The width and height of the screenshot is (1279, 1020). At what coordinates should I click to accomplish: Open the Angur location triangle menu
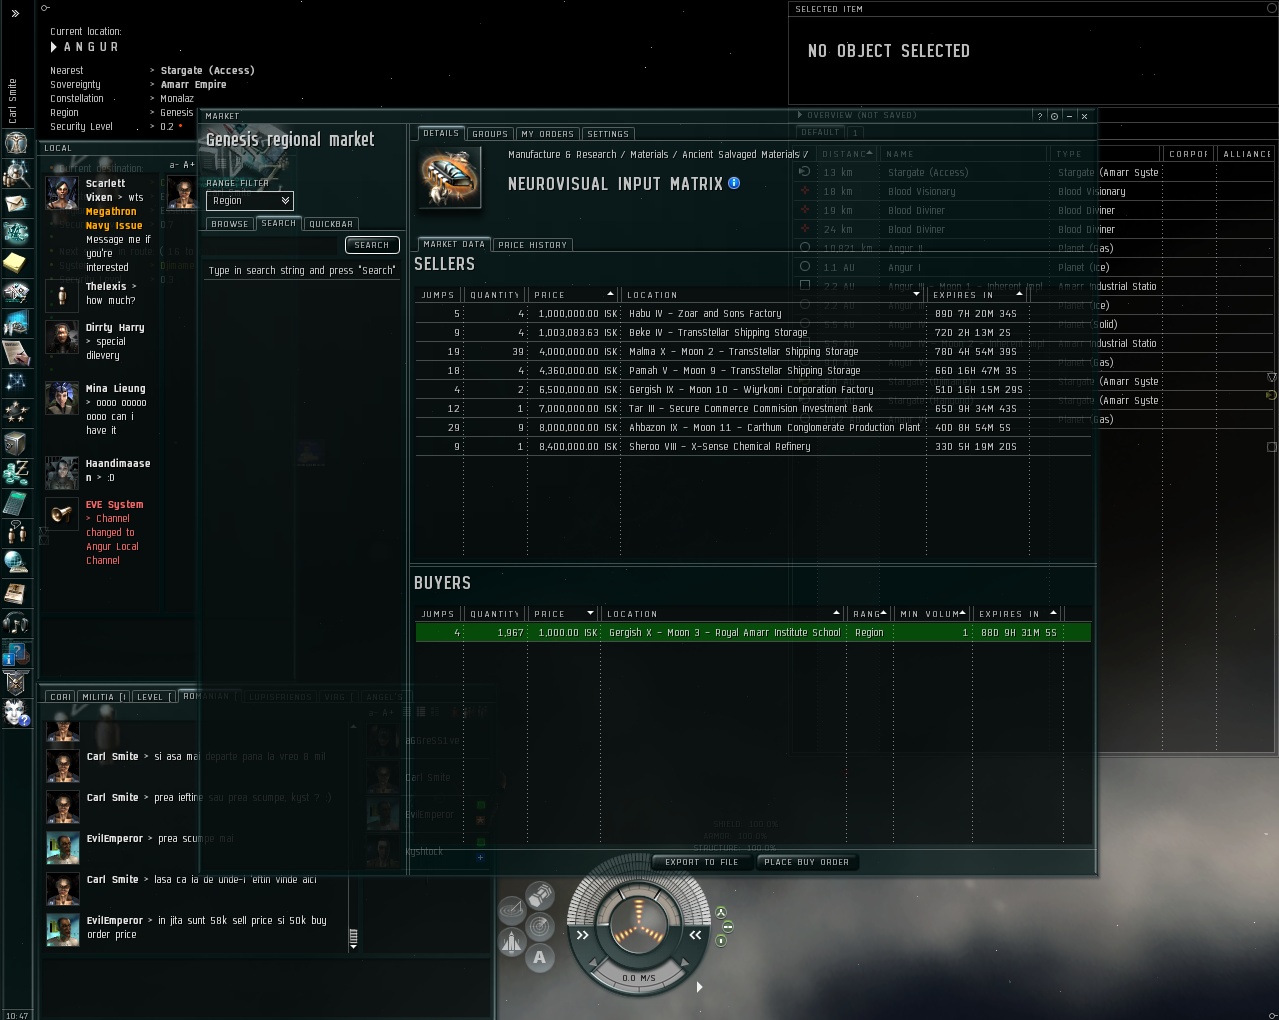[54, 47]
